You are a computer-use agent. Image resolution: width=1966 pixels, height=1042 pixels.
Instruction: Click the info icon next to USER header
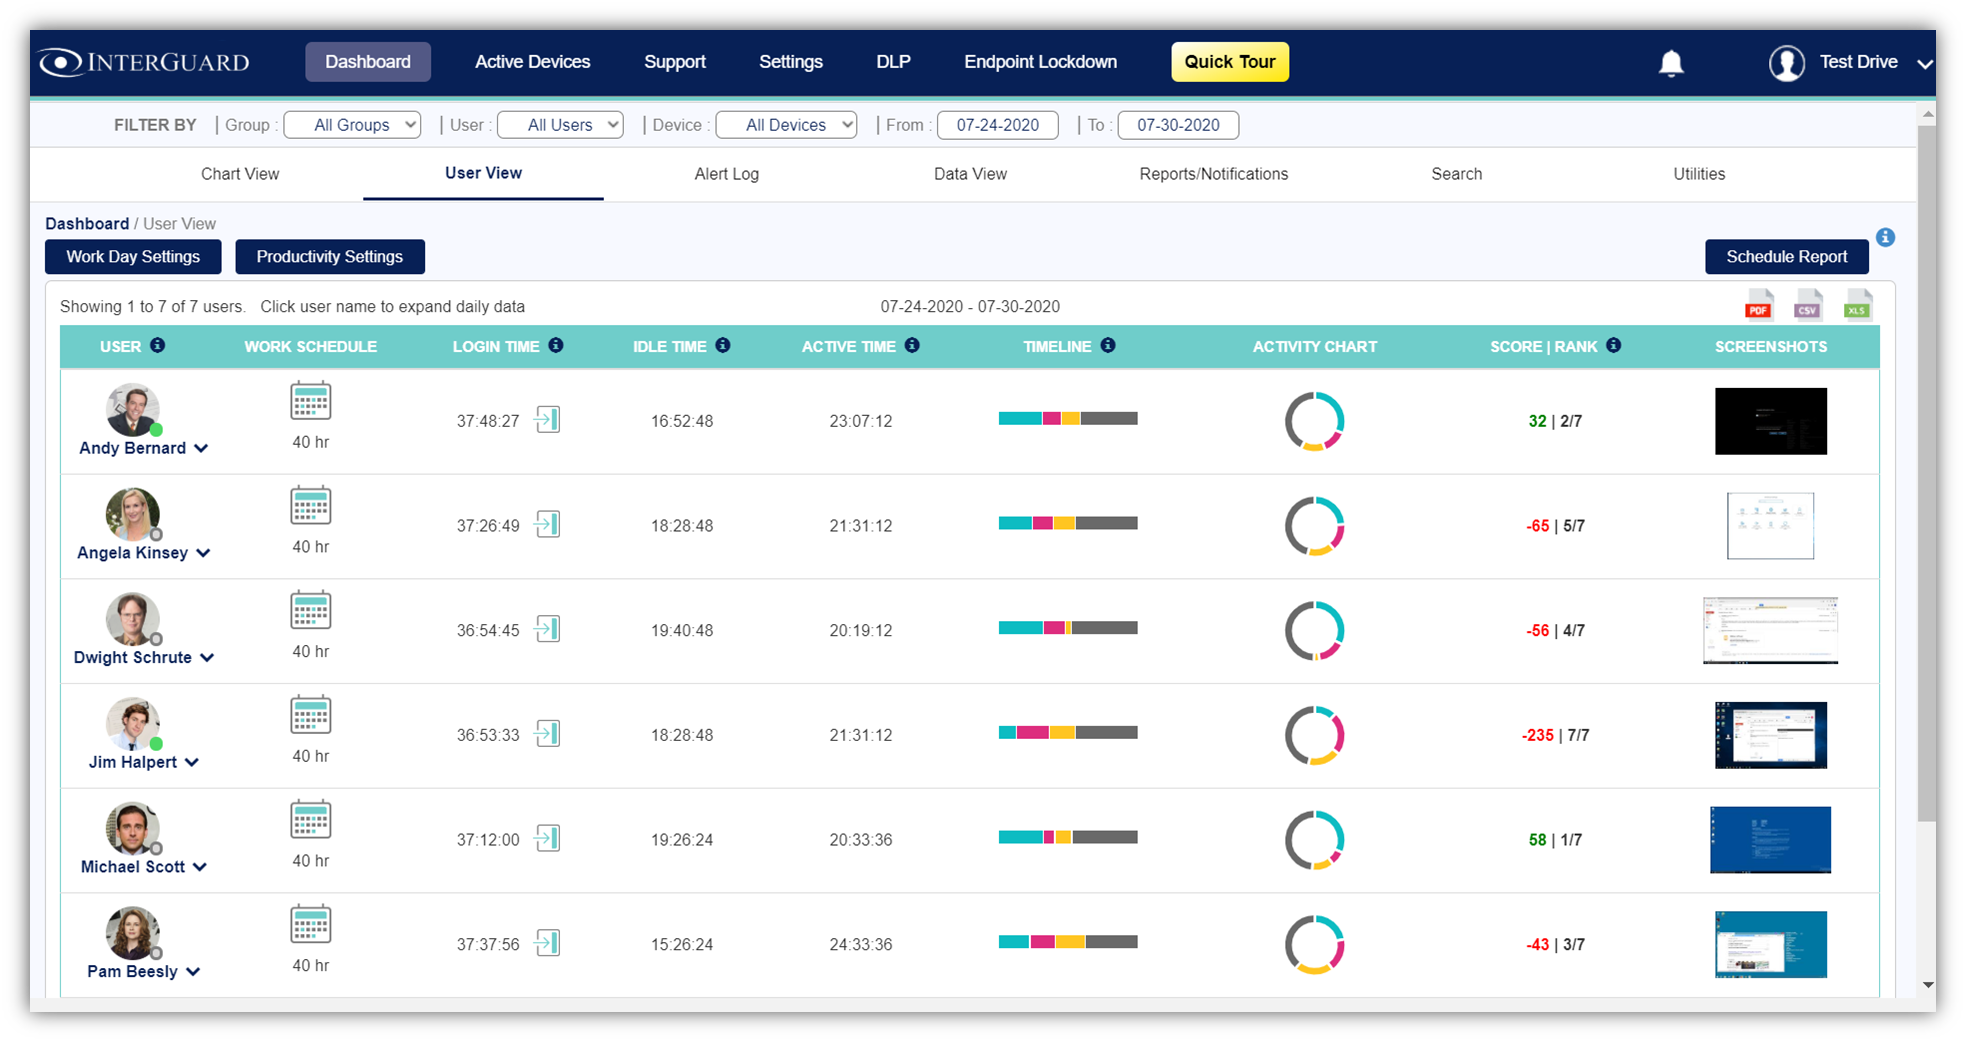(158, 345)
